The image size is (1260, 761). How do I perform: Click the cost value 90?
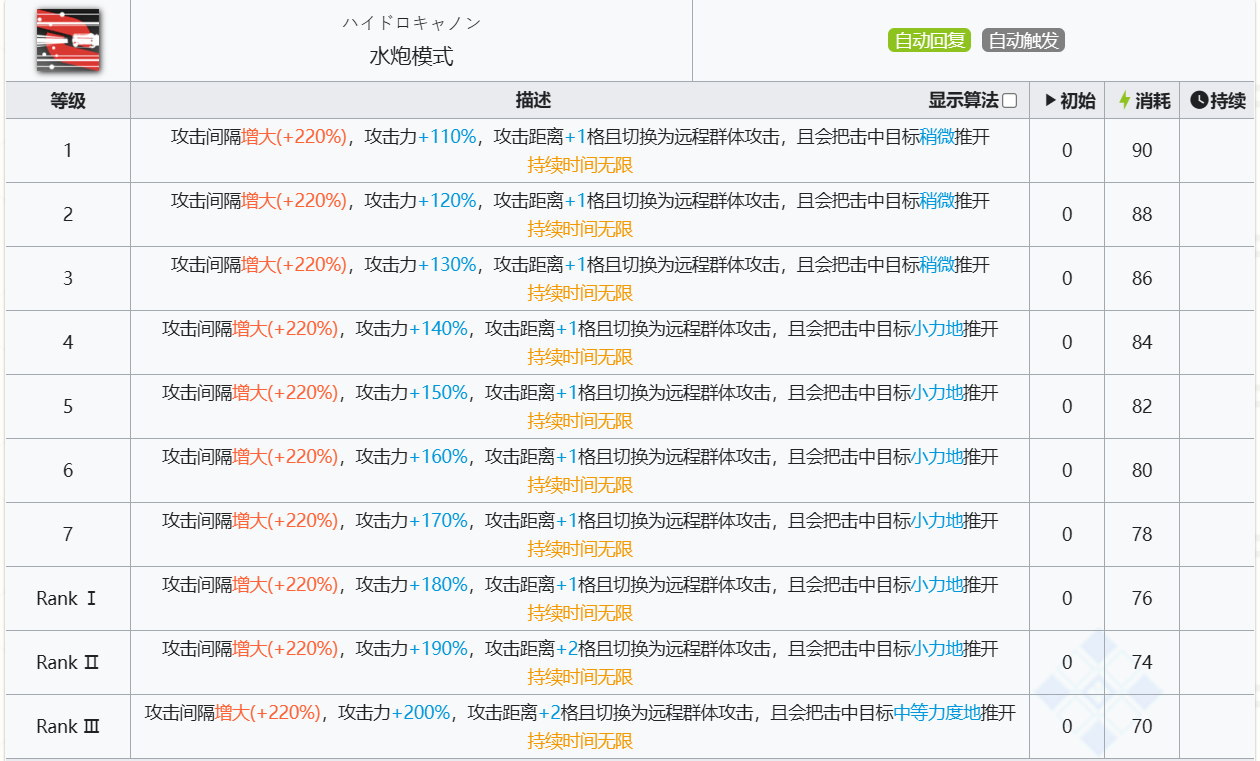coord(1142,151)
